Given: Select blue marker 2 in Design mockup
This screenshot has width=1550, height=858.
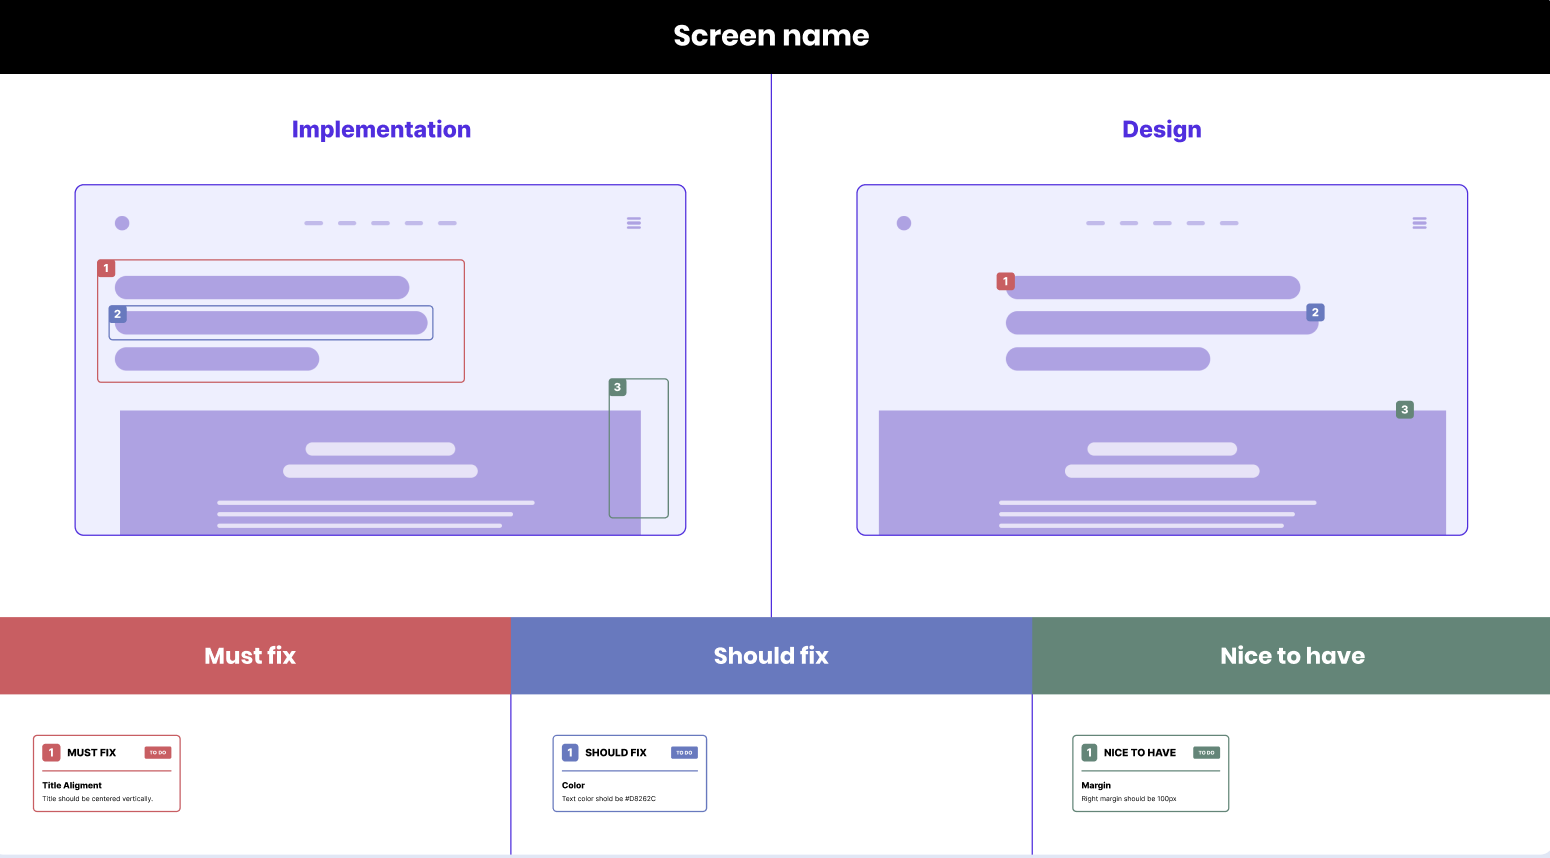Looking at the screenshot, I should (1316, 313).
